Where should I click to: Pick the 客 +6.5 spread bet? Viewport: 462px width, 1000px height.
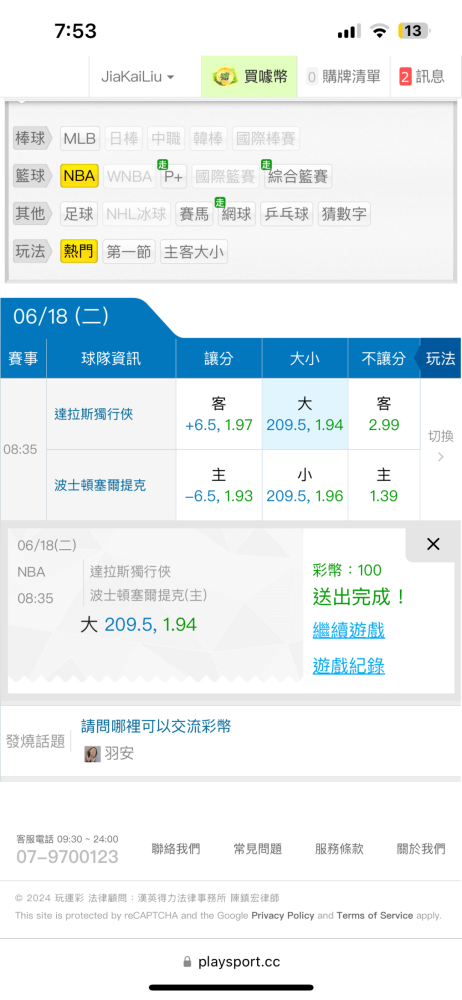[219, 414]
